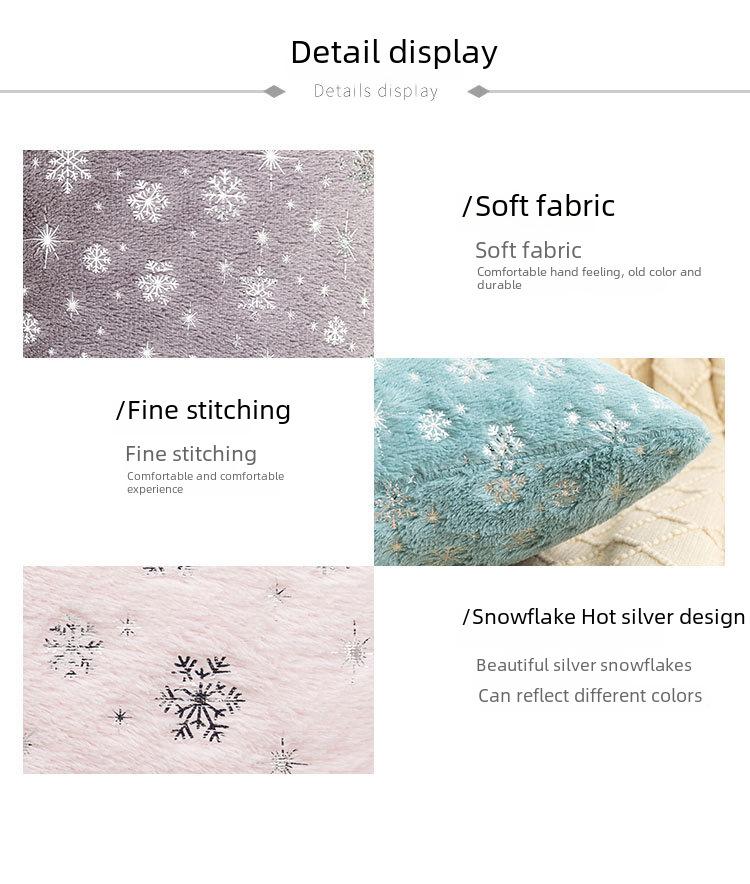Click the left gray horizontal divider line
750x884 pixels.
pyautogui.click(x=133, y=91)
